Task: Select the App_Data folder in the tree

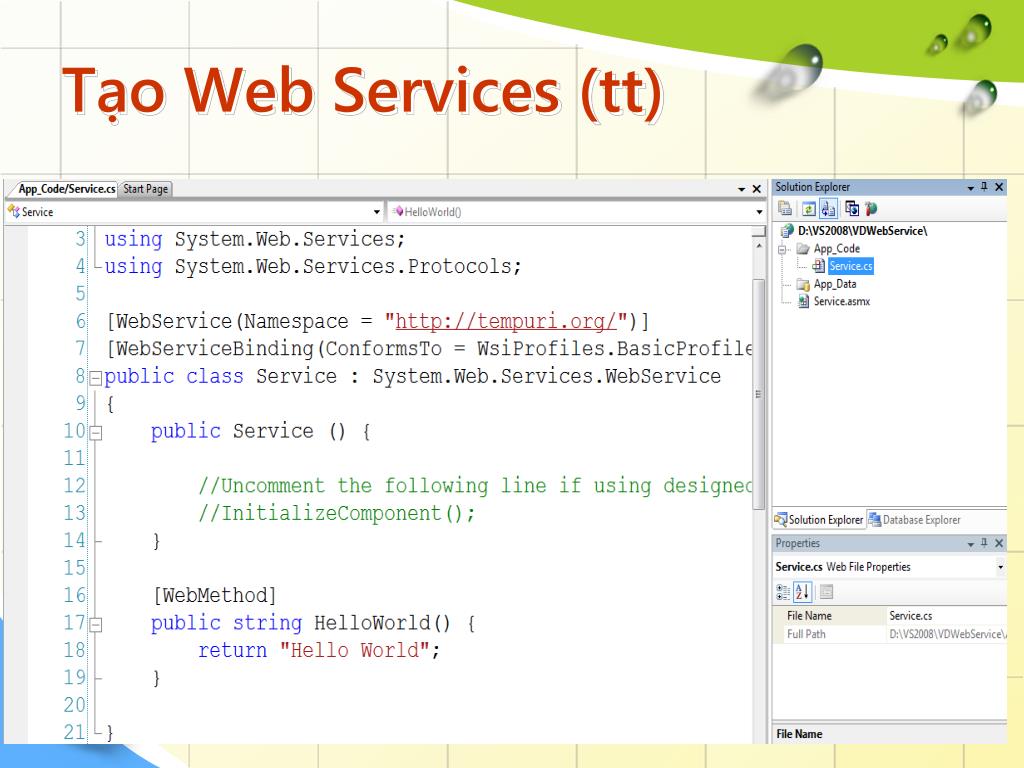Action: point(835,284)
